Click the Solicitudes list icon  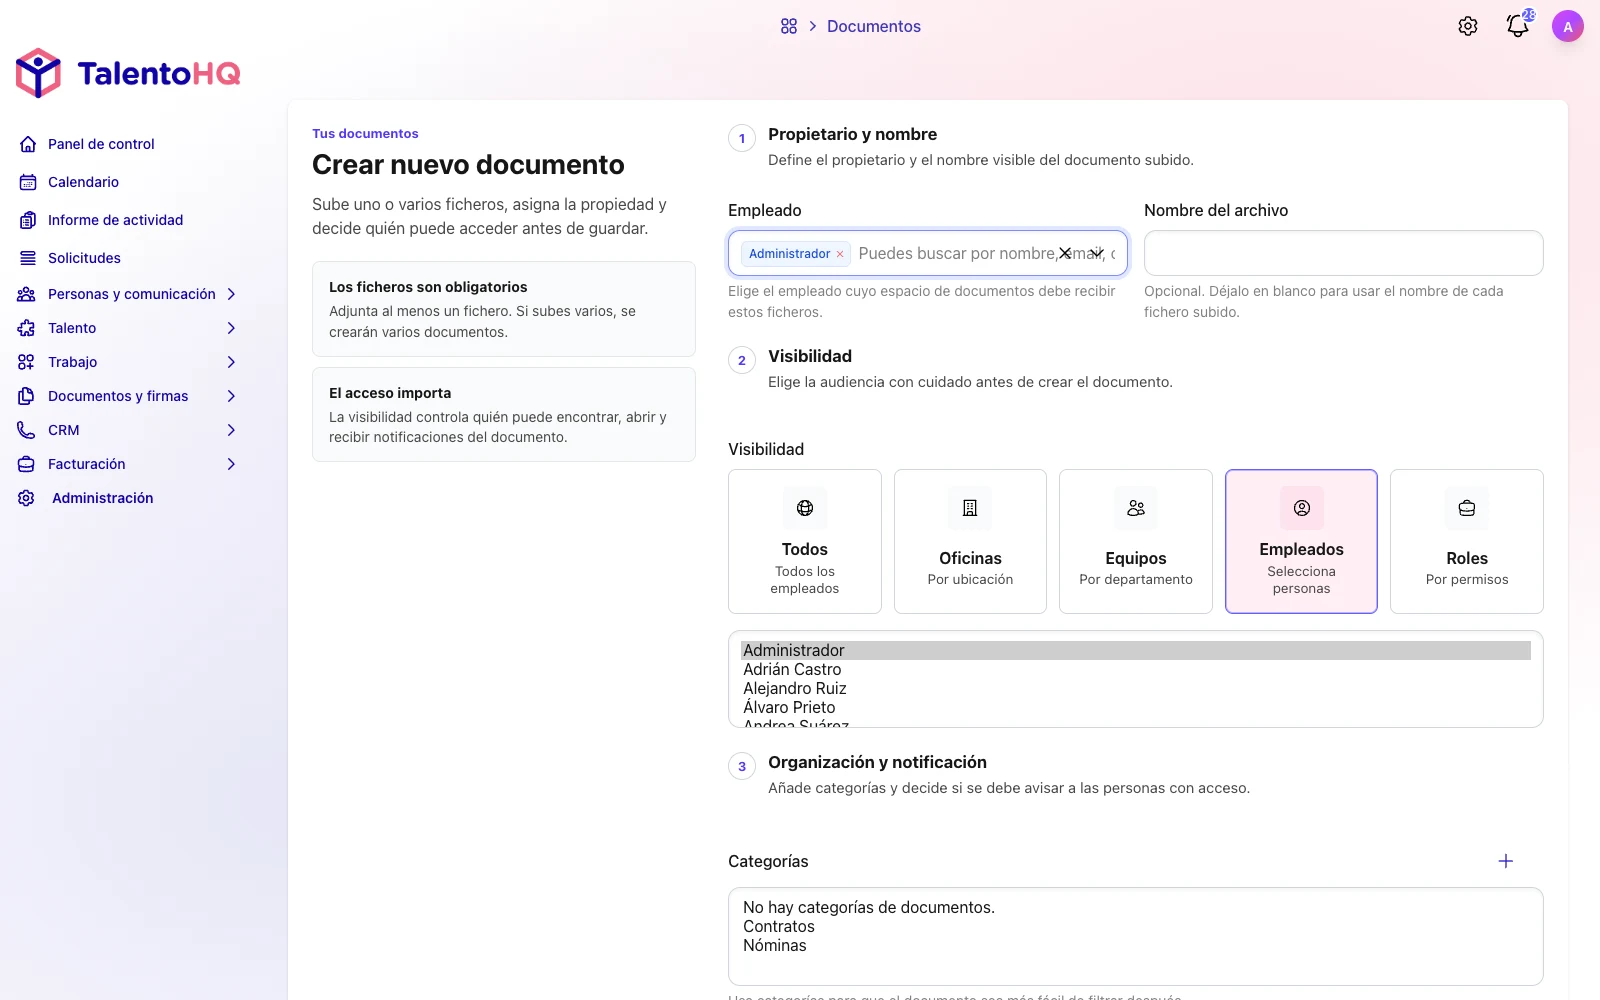click(28, 258)
